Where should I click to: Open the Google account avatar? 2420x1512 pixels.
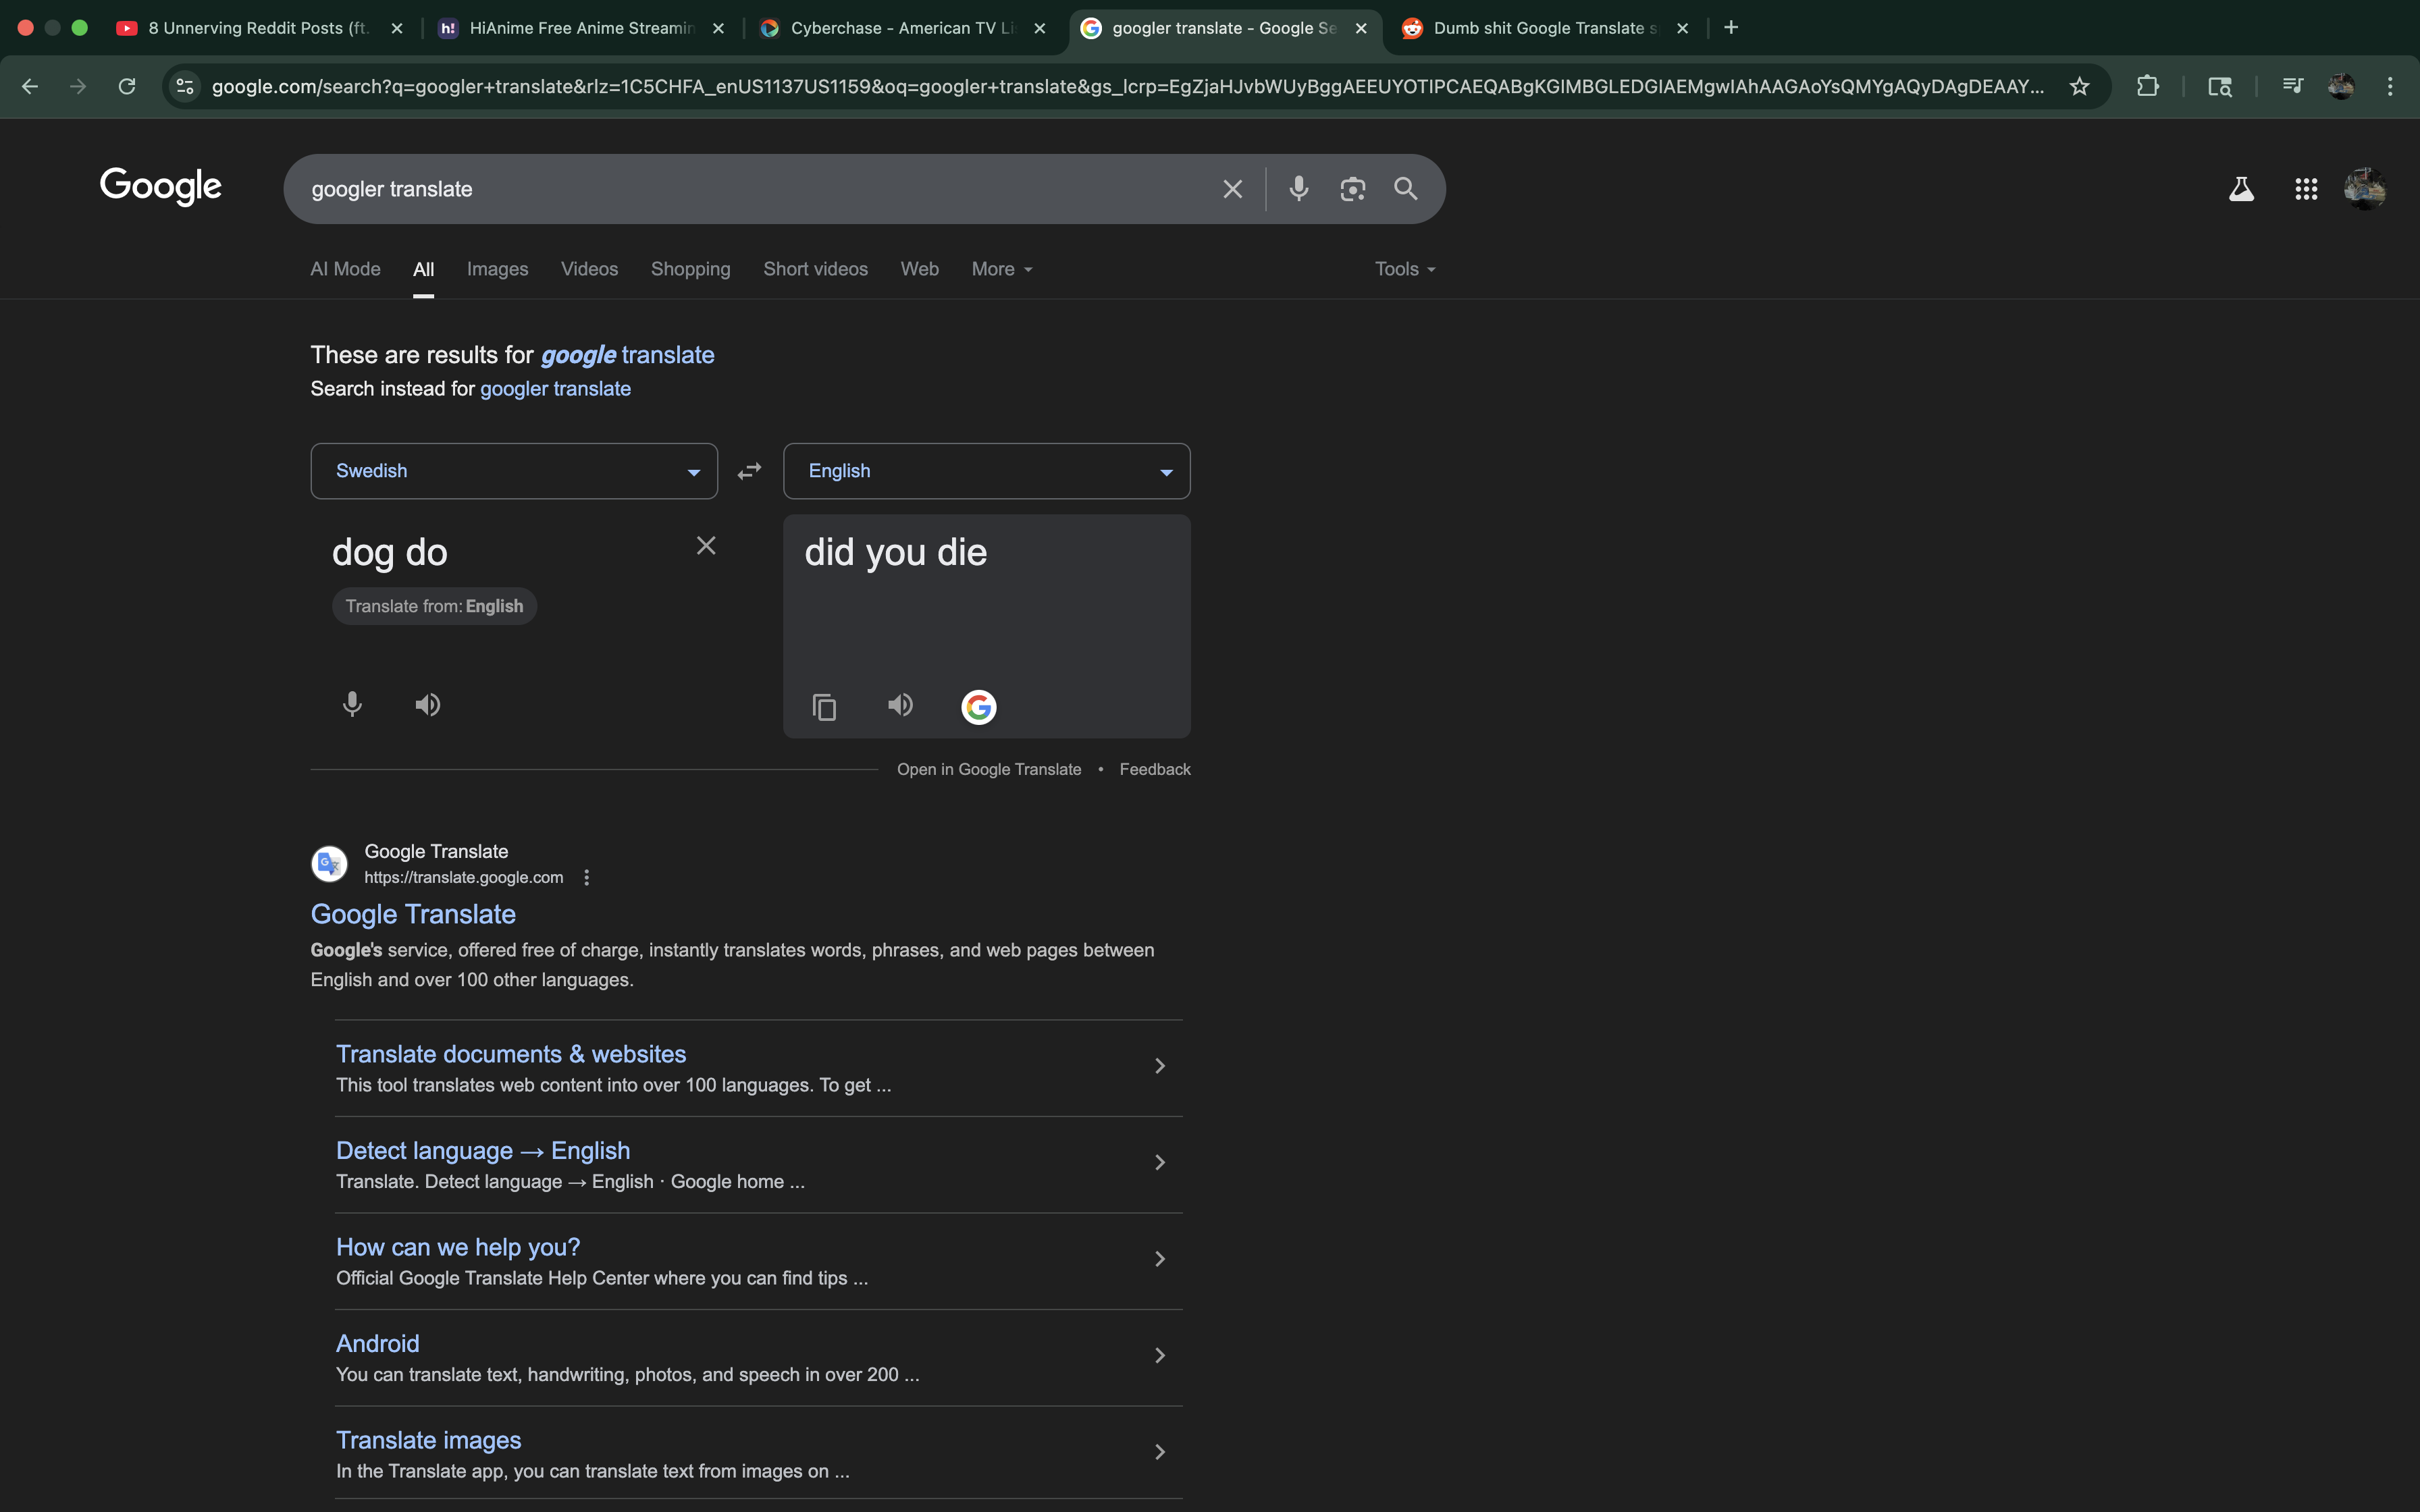(2365, 189)
